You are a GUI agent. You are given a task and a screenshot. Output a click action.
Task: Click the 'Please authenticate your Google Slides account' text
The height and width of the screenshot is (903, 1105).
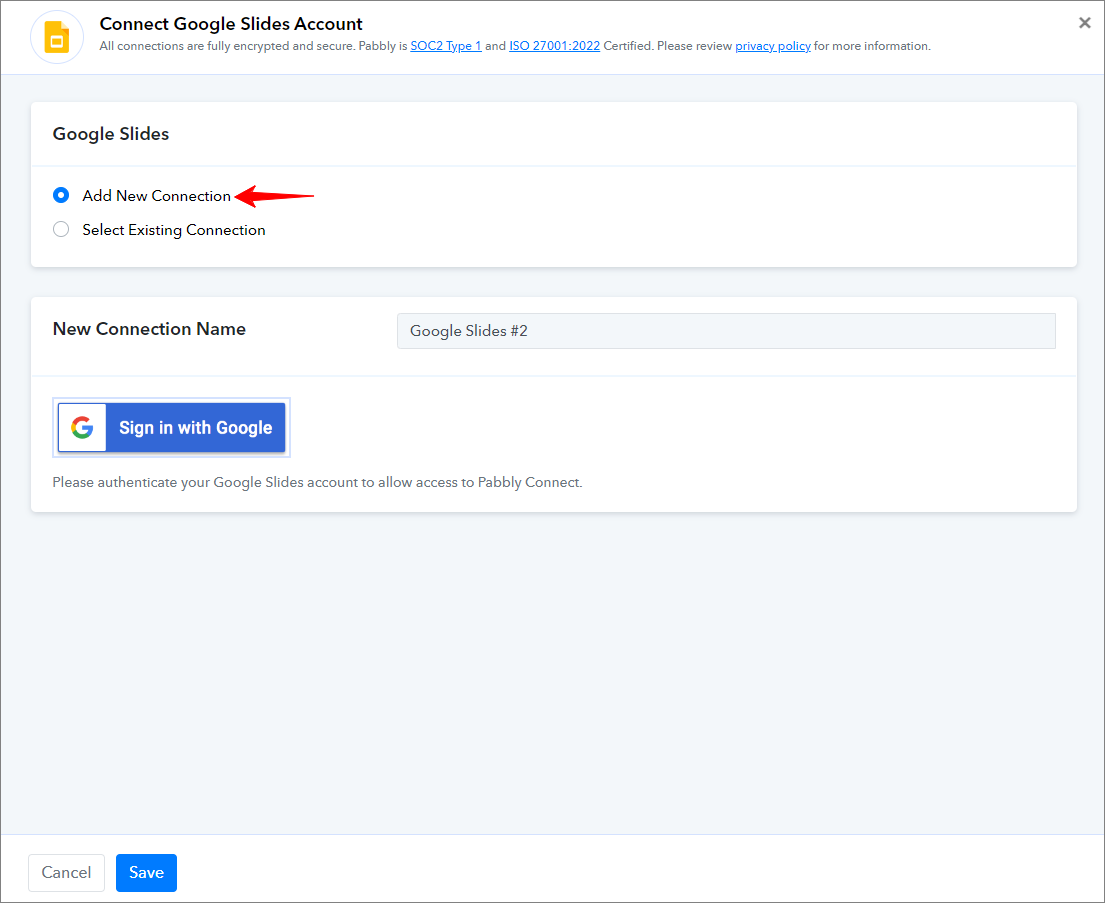(x=317, y=482)
